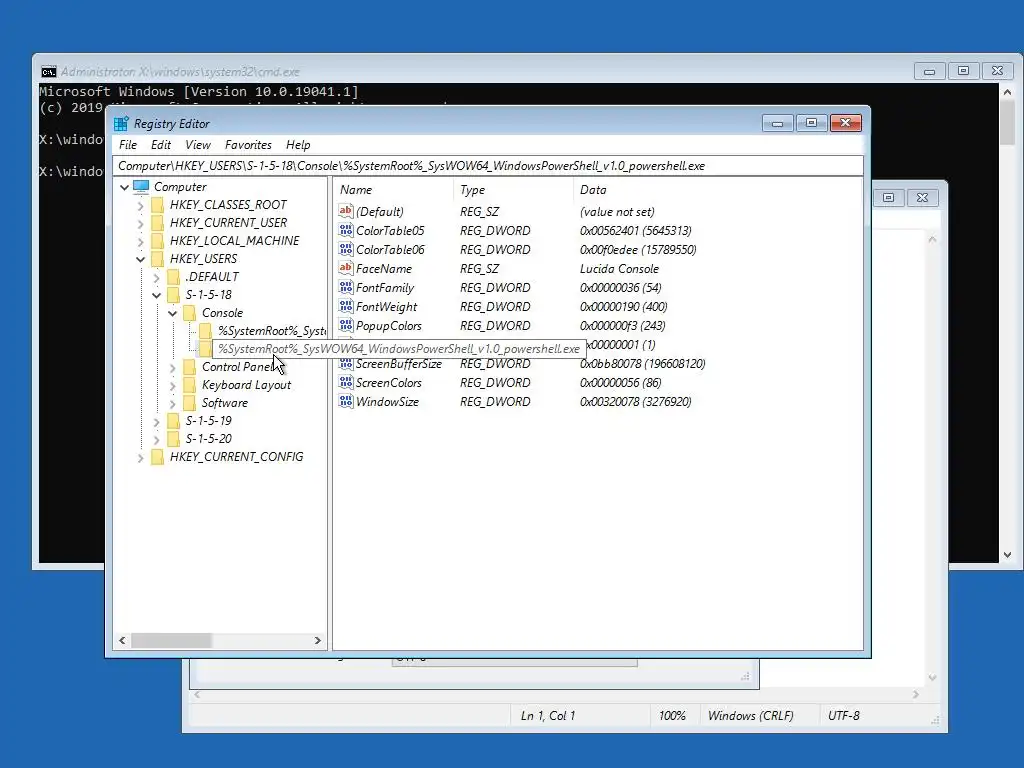Collapse the S-1-5-18 key

click(157, 295)
